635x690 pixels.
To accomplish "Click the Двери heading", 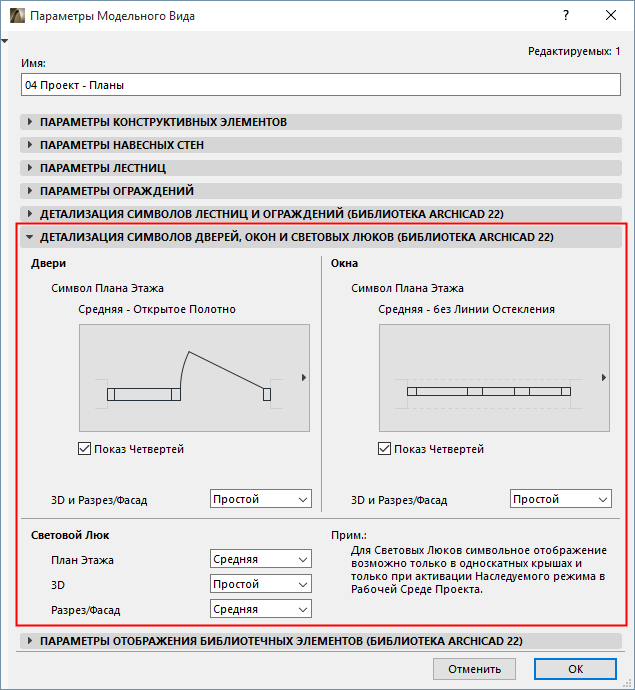I will point(48,263).
